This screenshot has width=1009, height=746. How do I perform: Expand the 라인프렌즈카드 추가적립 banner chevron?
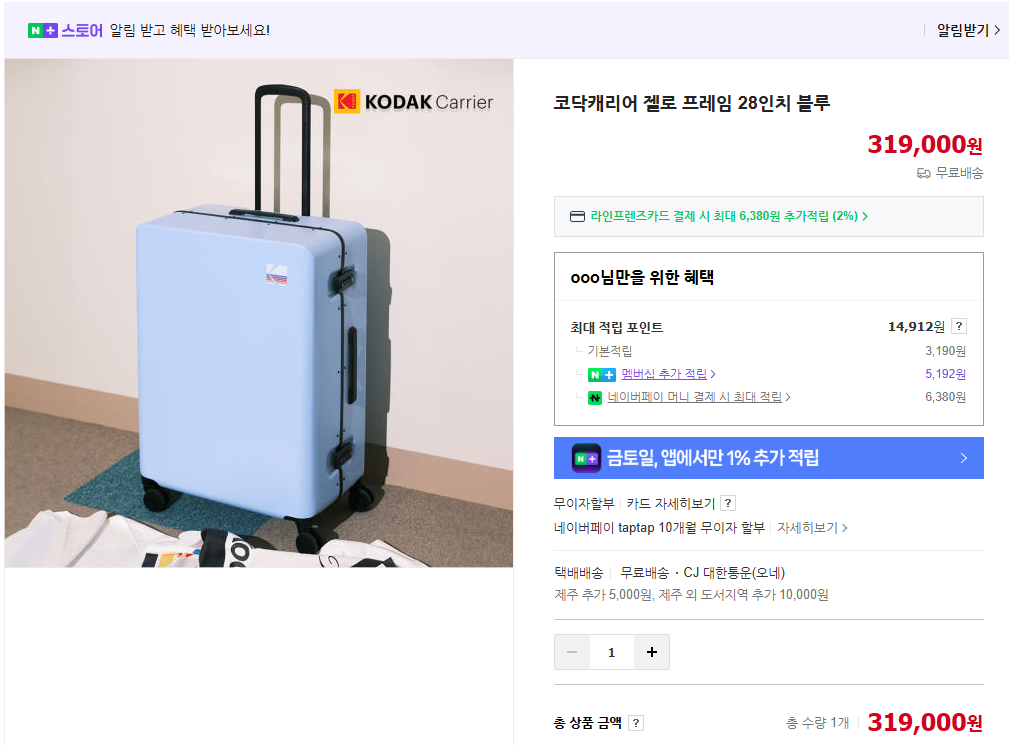tap(865, 216)
